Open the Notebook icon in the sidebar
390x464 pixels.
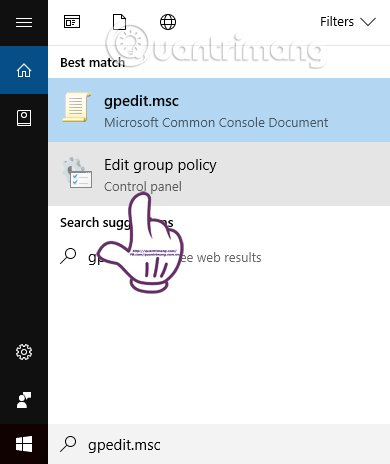(x=24, y=118)
